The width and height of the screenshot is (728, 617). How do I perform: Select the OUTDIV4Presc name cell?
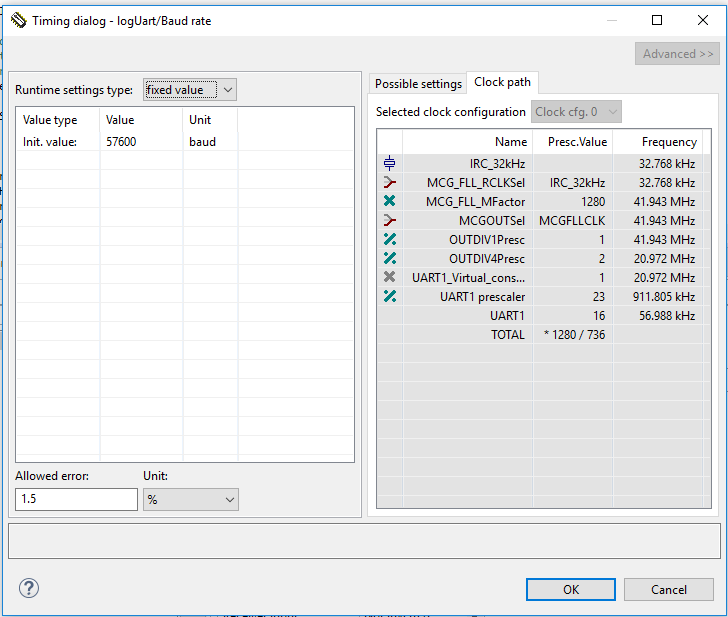[468, 259]
